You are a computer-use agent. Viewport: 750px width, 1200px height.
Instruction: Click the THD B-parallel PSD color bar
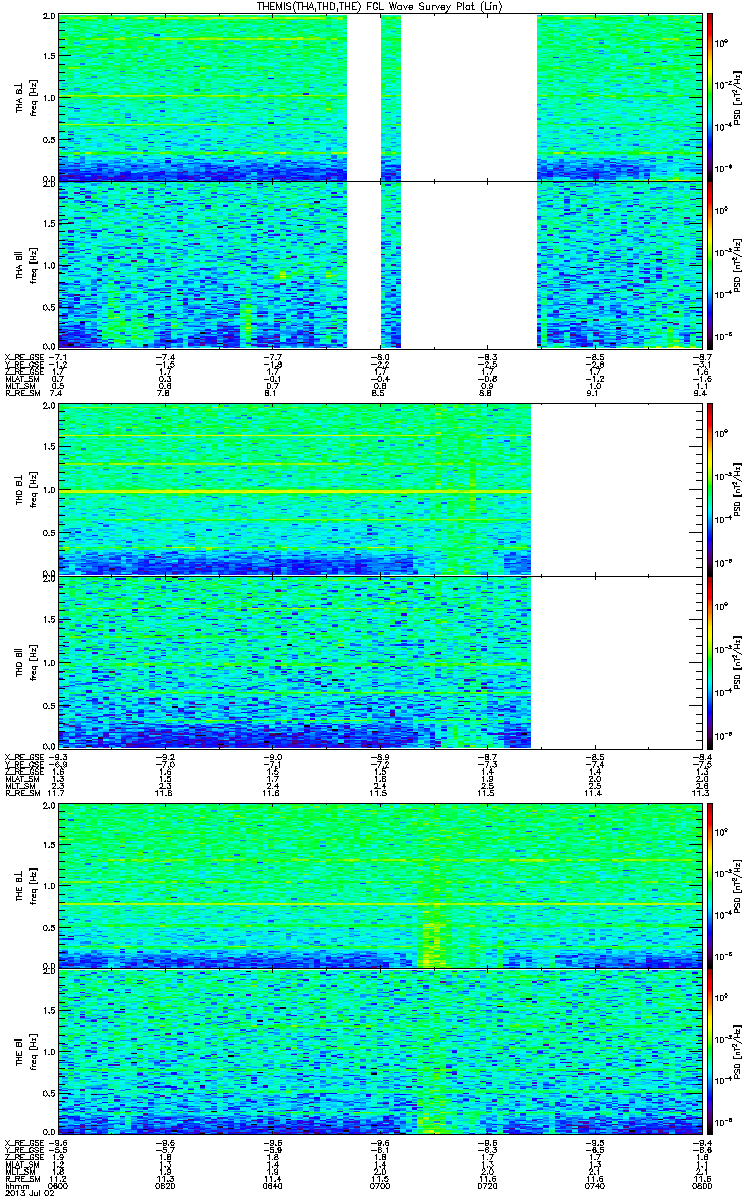coord(710,662)
